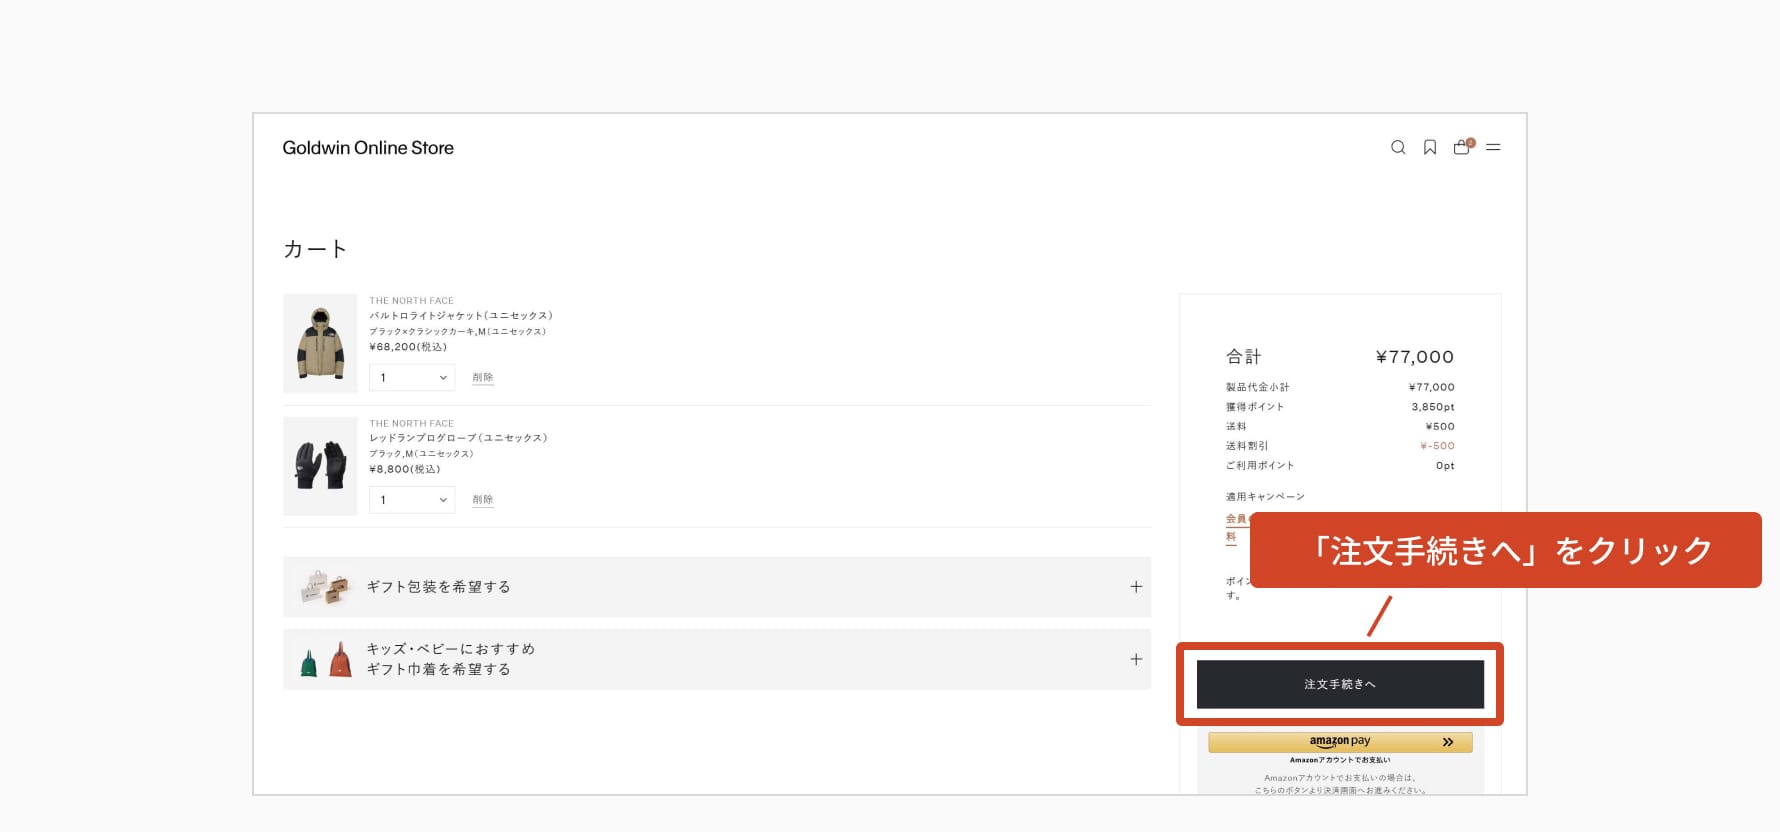Click the レッドランプログローブ product name
Viewport: 1780px width, 832px height.
coord(458,438)
